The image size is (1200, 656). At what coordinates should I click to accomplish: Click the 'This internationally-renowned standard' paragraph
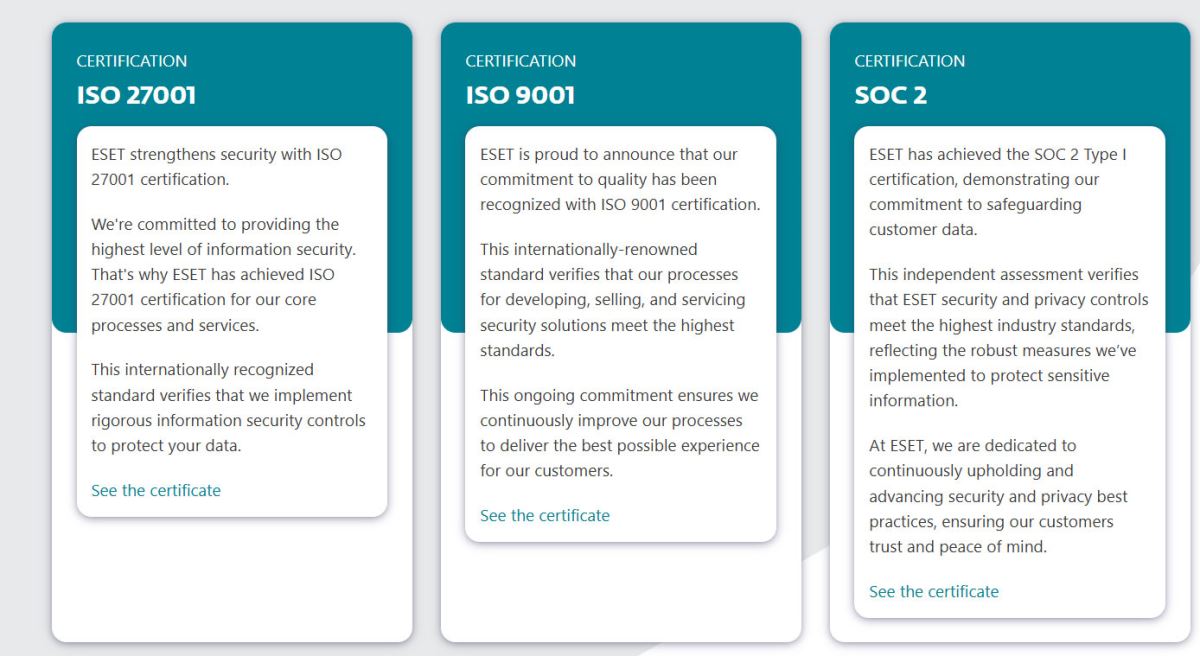coord(613,299)
